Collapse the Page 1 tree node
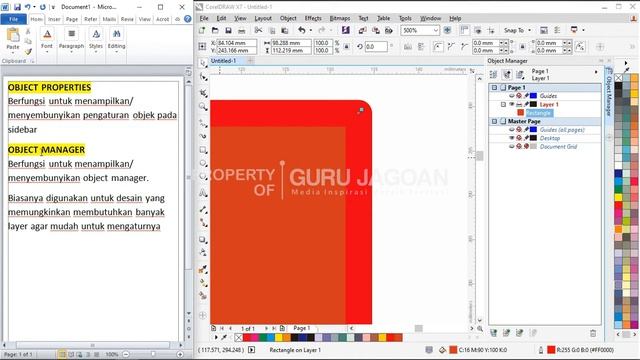The image size is (640, 360). click(x=494, y=87)
